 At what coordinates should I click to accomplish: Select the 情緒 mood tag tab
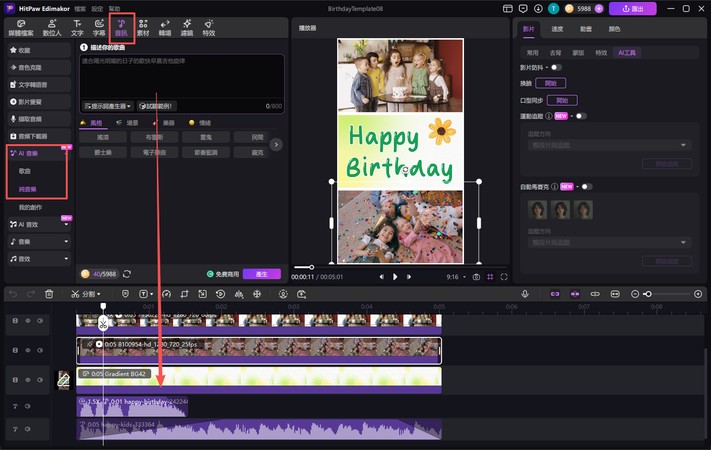click(x=200, y=123)
